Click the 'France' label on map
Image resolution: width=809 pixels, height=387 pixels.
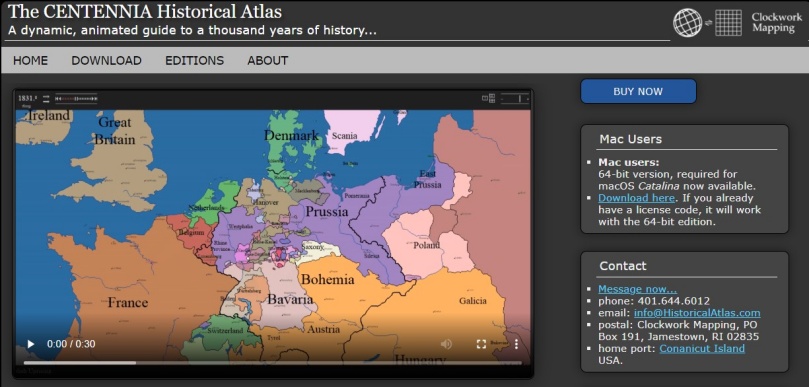[128, 302]
